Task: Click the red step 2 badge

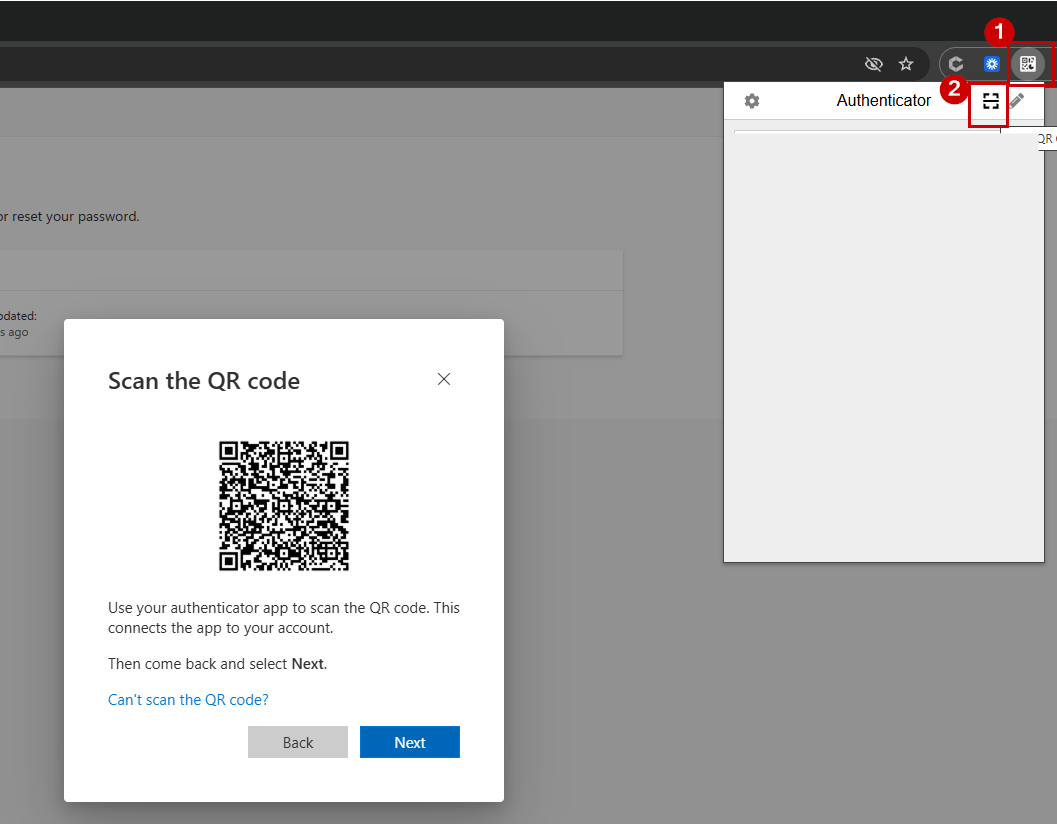Action: 954,88
